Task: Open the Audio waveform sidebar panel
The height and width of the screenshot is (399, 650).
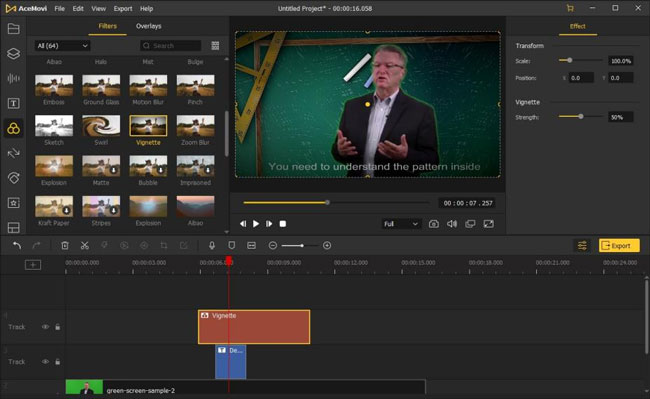Action: 13,78
